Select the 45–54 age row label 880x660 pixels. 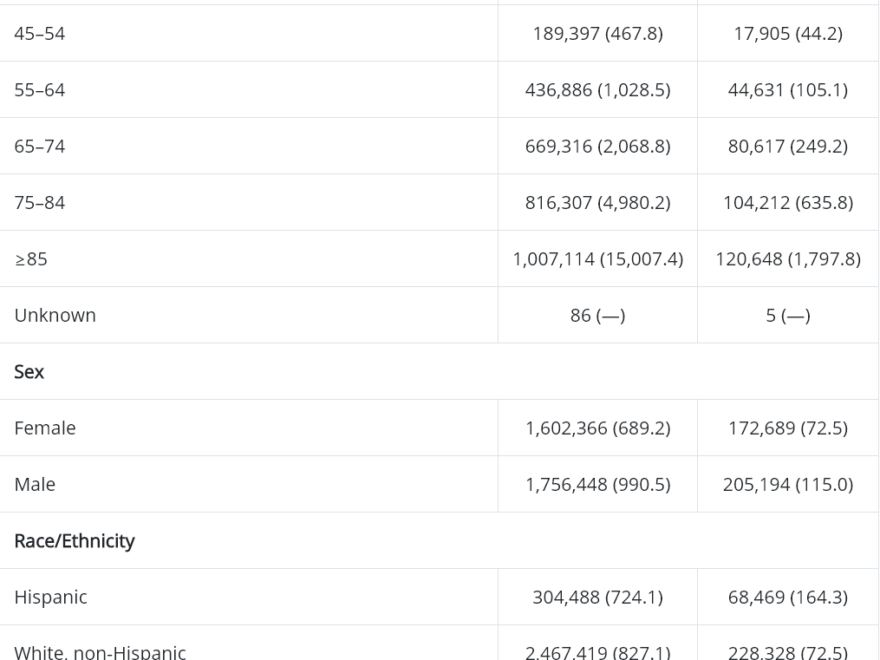[x=39, y=34]
